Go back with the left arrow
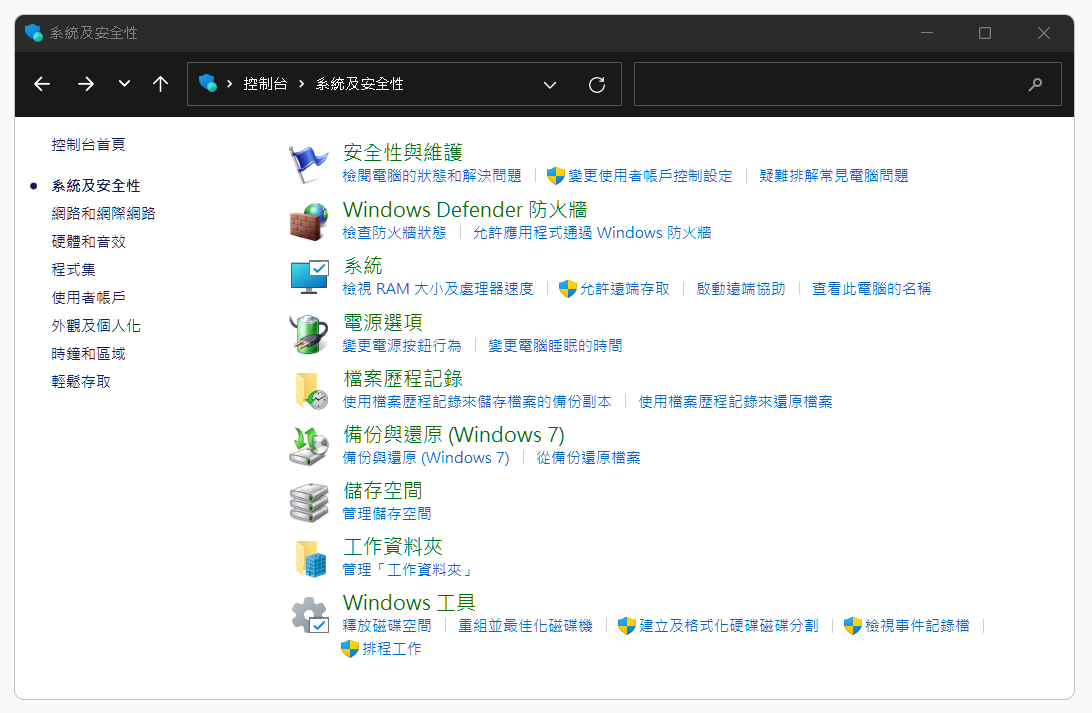1092x713 pixels. point(42,84)
